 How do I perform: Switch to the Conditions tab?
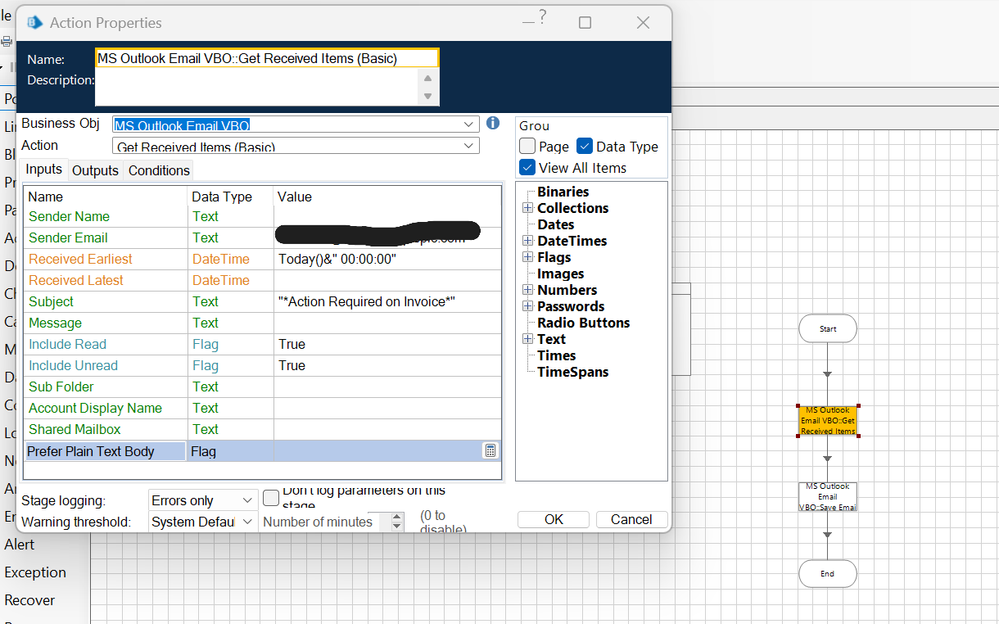point(159,171)
